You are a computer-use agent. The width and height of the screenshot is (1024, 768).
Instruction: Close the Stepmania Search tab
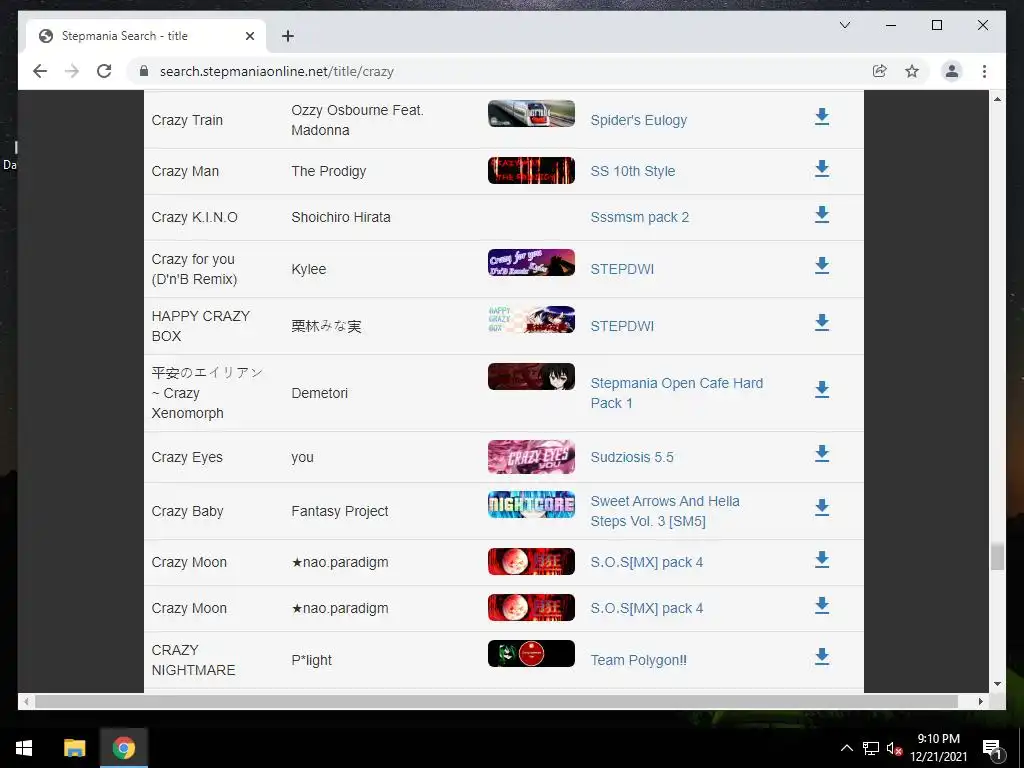point(249,36)
